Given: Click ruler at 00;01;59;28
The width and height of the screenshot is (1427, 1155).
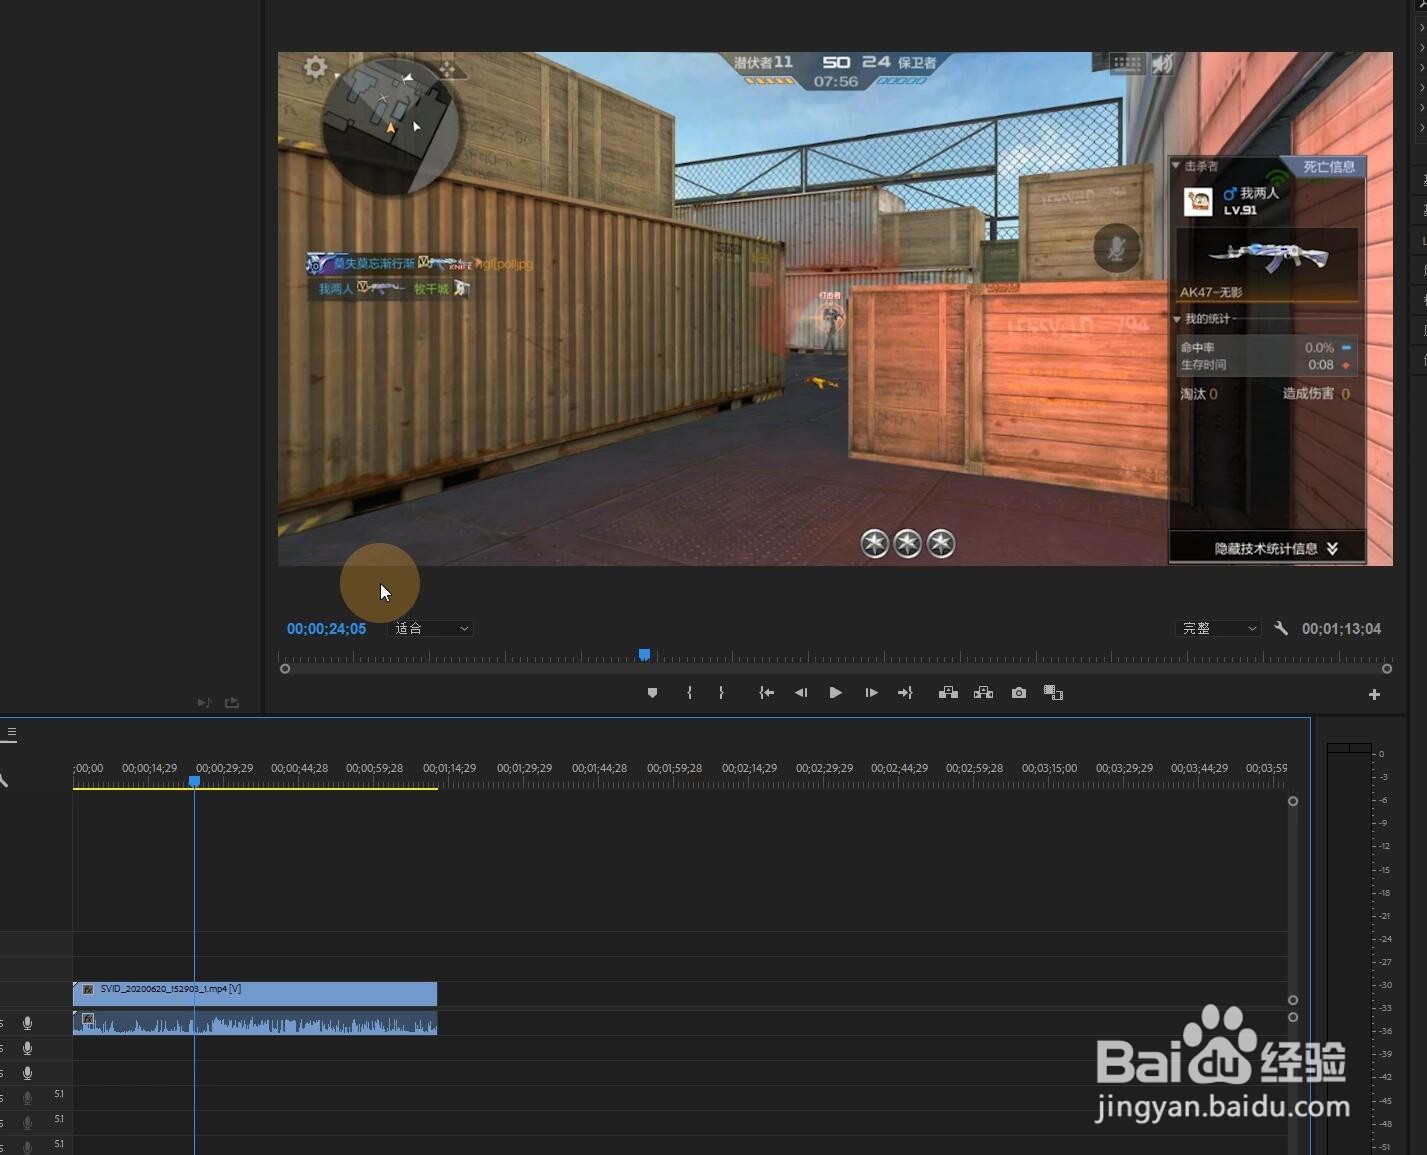Looking at the screenshot, I should click(x=674, y=768).
